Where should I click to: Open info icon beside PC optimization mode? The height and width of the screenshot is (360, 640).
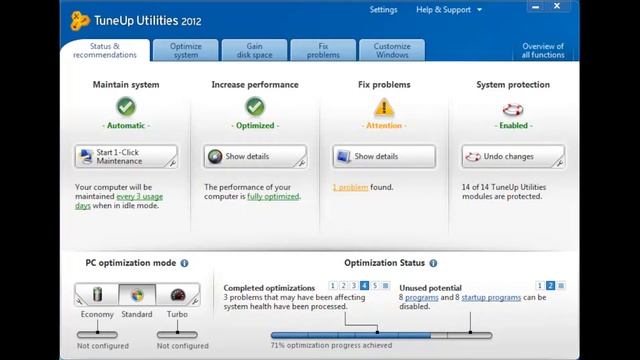click(184, 263)
